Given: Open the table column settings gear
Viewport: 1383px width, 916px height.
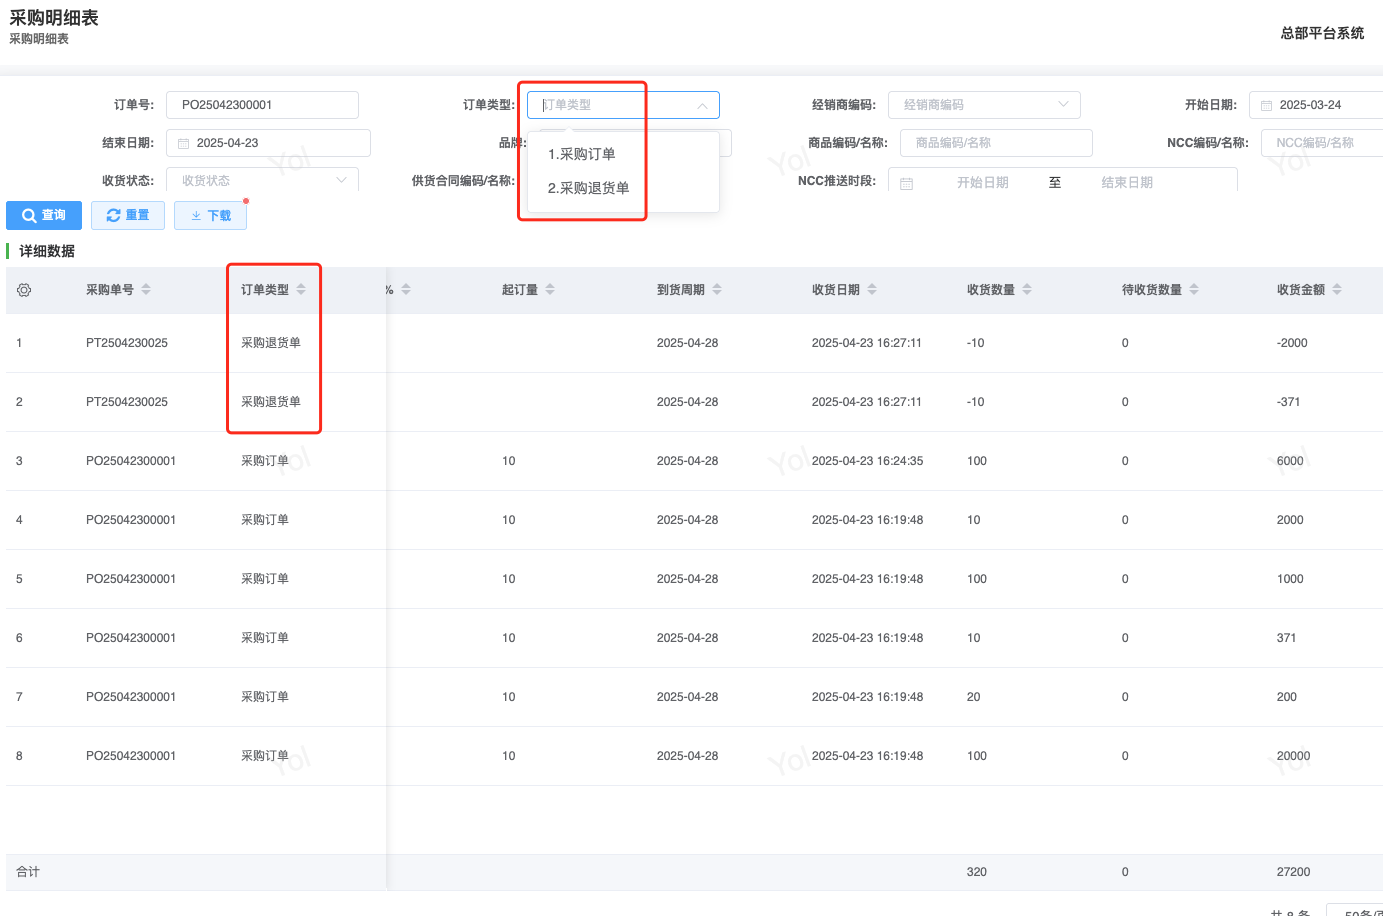Looking at the screenshot, I should 24,290.
